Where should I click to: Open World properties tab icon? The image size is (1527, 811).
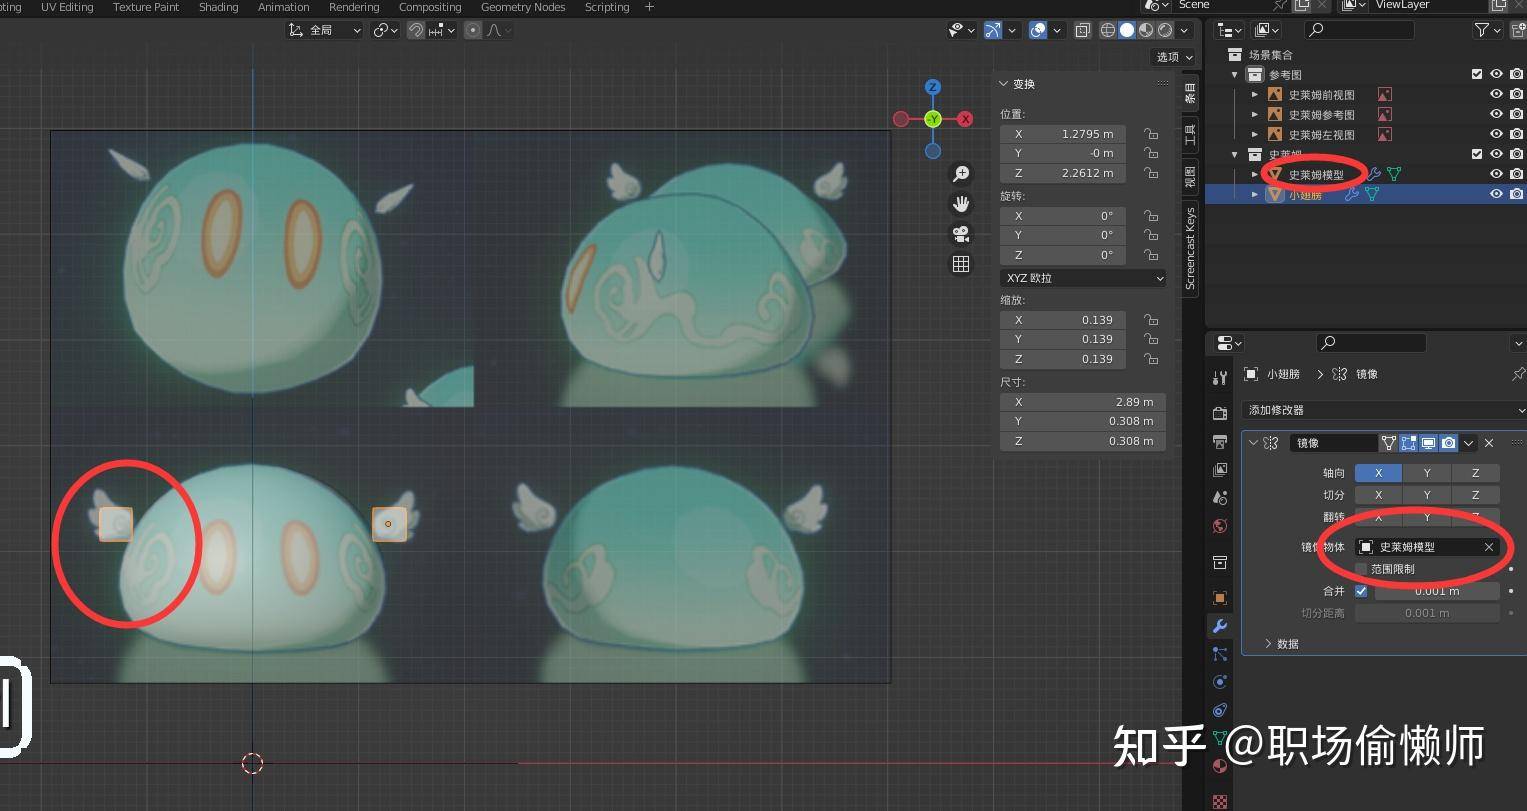pos(1219,526)
